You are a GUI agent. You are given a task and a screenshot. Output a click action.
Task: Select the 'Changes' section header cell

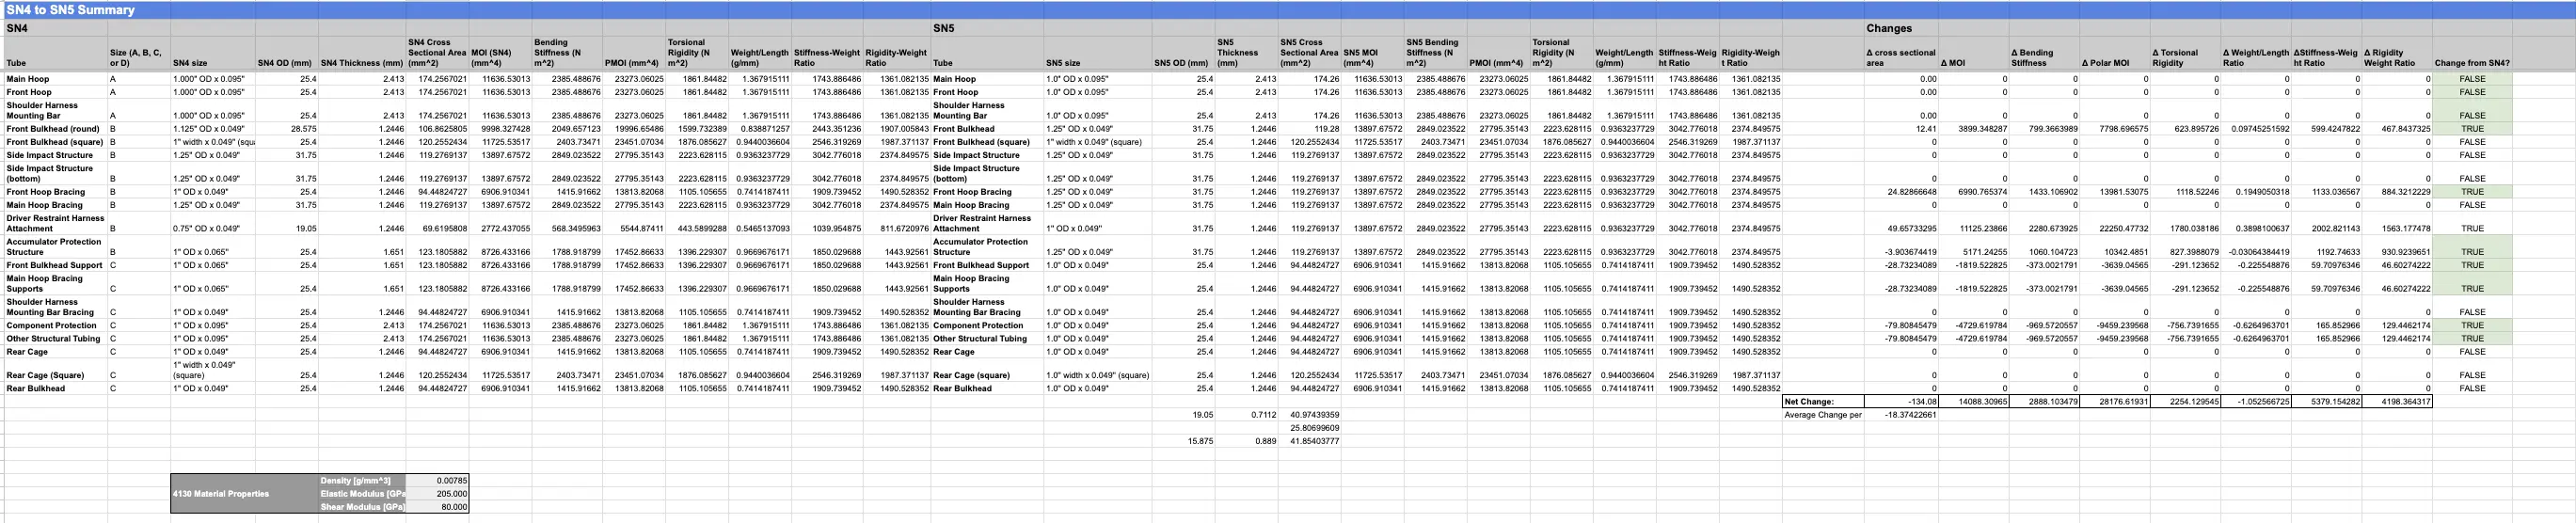click(1888, 28)
